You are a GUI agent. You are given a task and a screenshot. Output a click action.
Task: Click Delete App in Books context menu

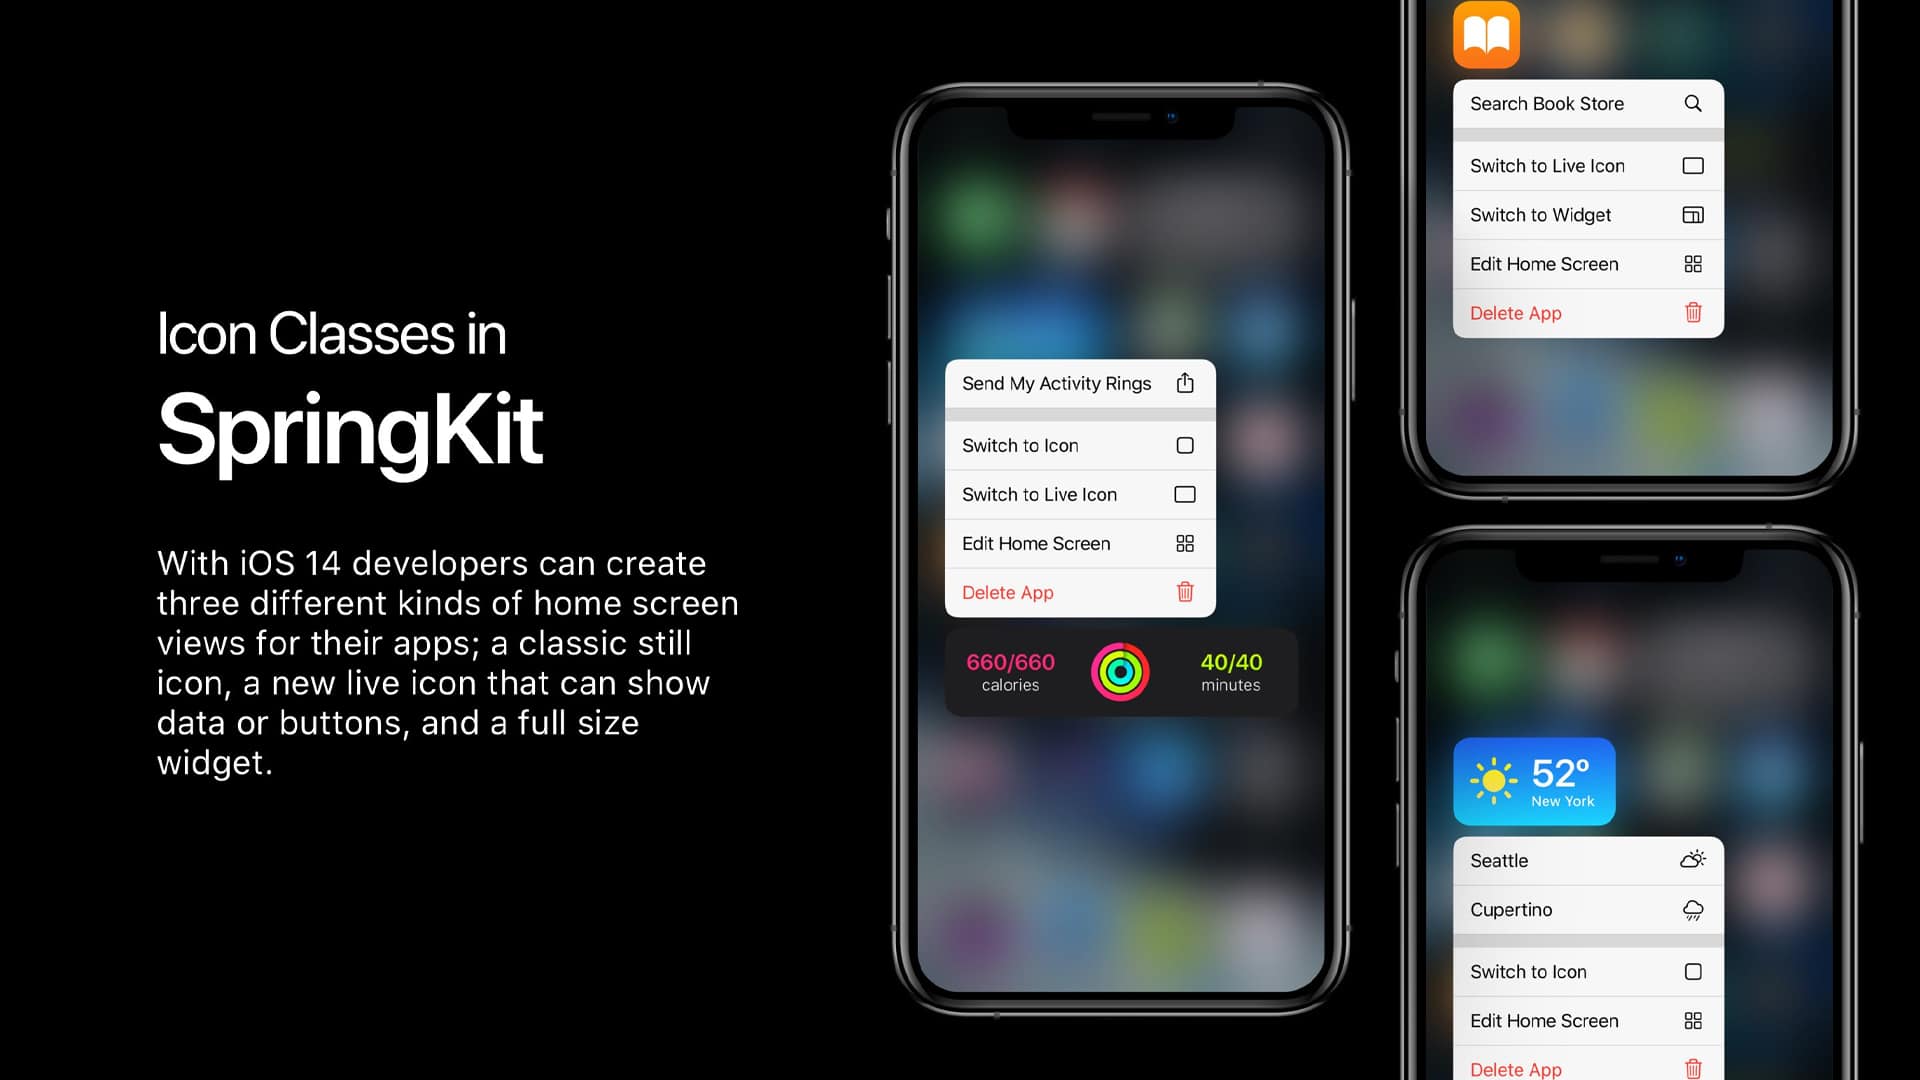coord(1515,313)
